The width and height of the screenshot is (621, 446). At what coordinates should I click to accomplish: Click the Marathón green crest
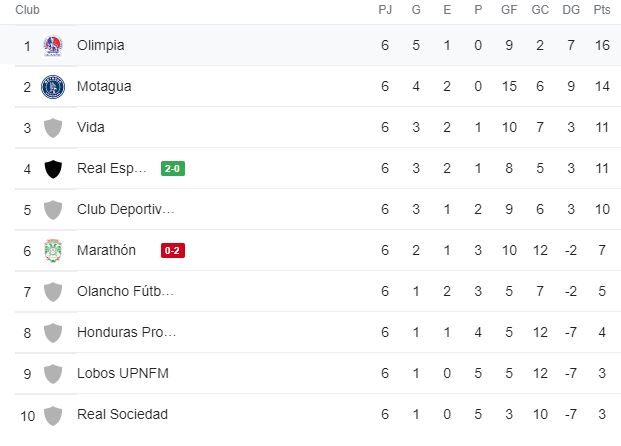tap(53, 250)
